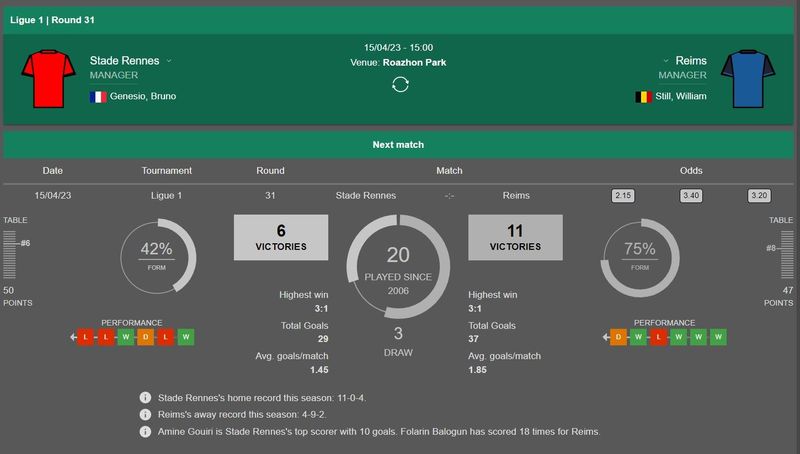The image size is (800, 454).
Task: Click Reims in the match row
Action: (516, 195)
